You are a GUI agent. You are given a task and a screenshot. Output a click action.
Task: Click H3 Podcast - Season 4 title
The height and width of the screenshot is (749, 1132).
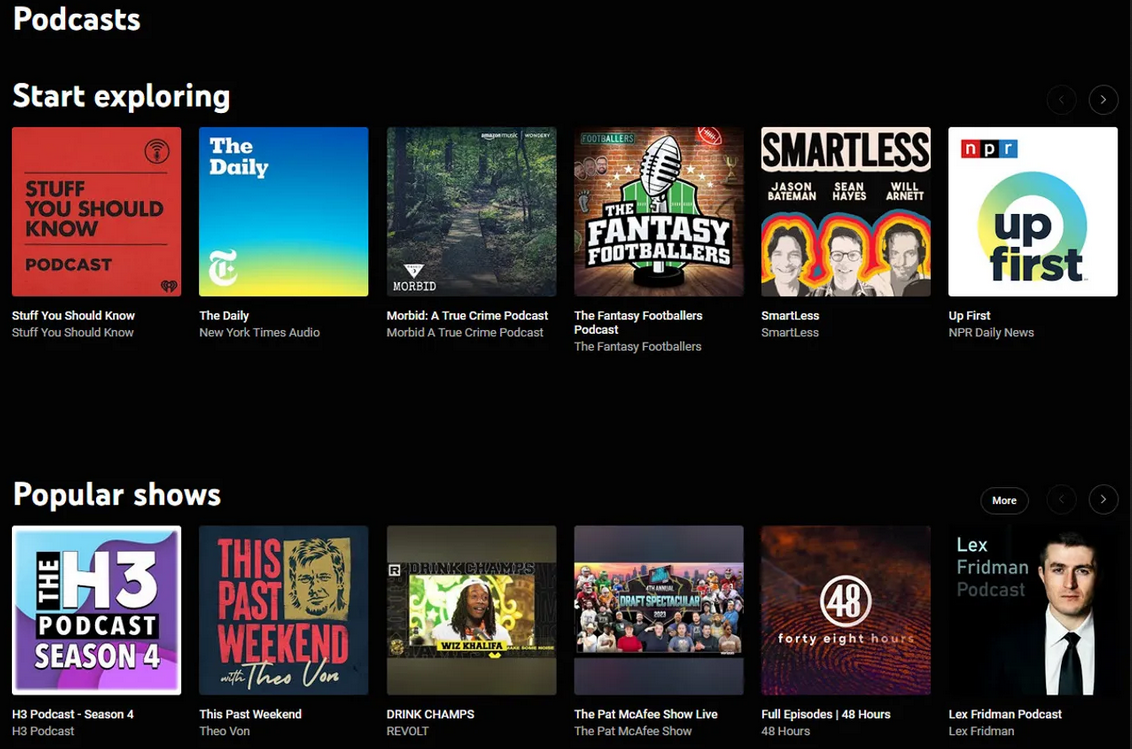[x=73, y=714]
